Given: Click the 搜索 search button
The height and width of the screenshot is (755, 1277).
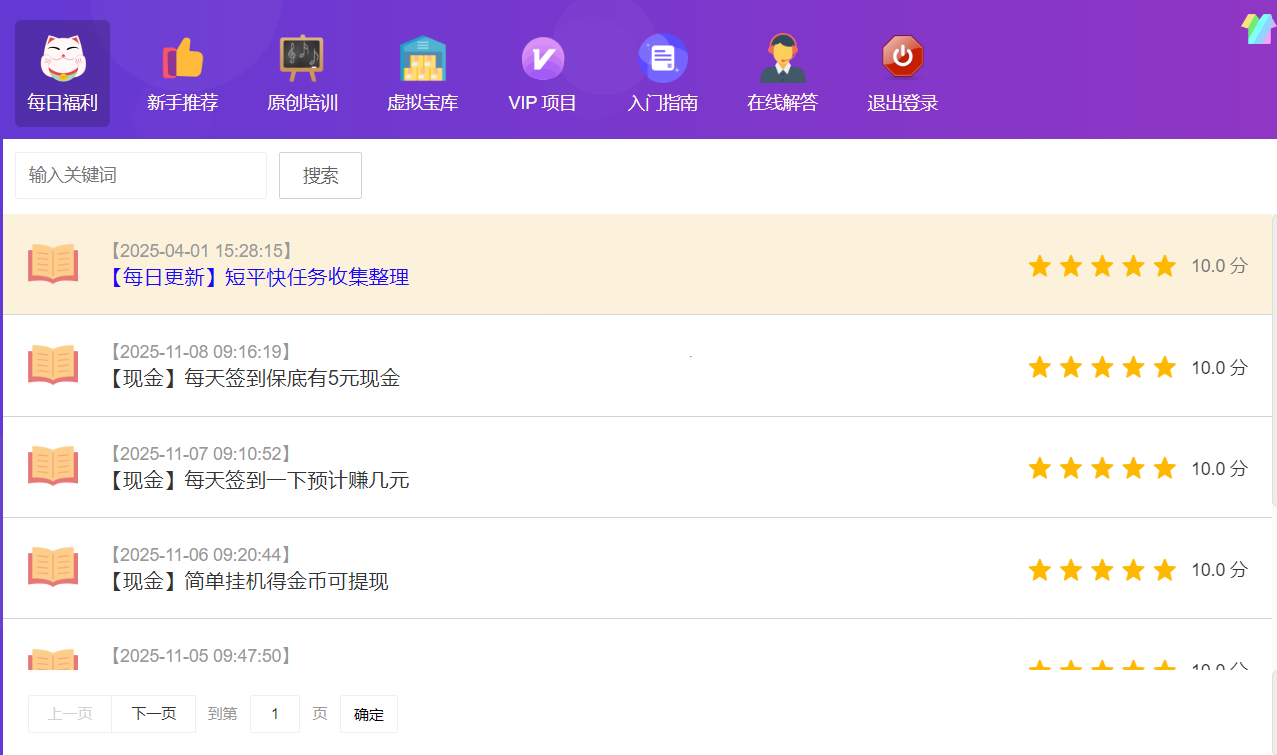Looking at the screenshot, I should pos(320,175).
